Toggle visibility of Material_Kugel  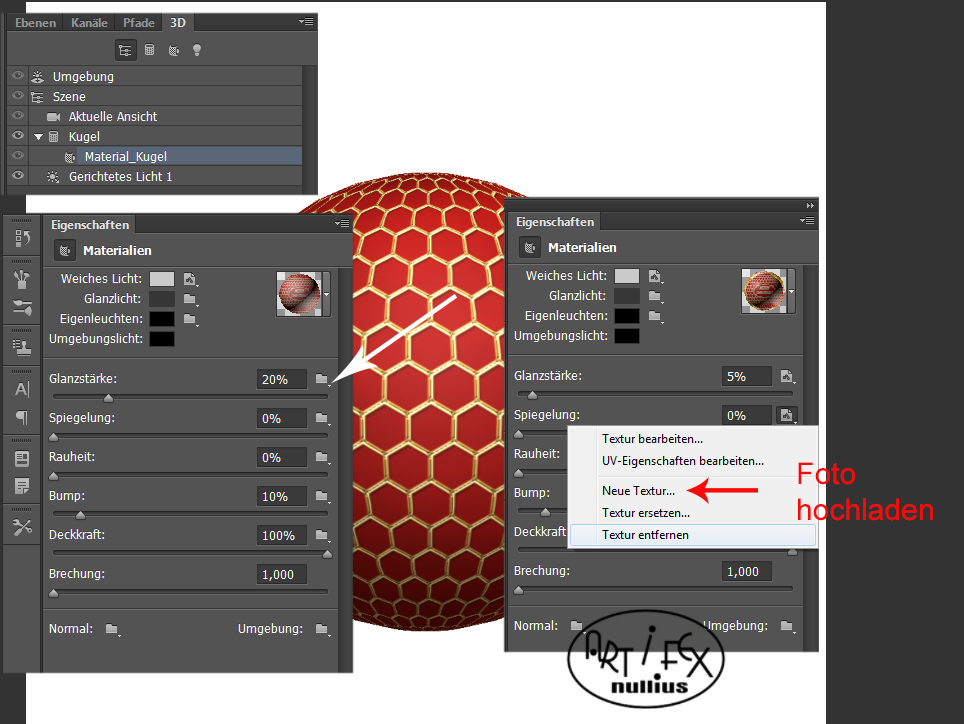click(x=18, y=155)
